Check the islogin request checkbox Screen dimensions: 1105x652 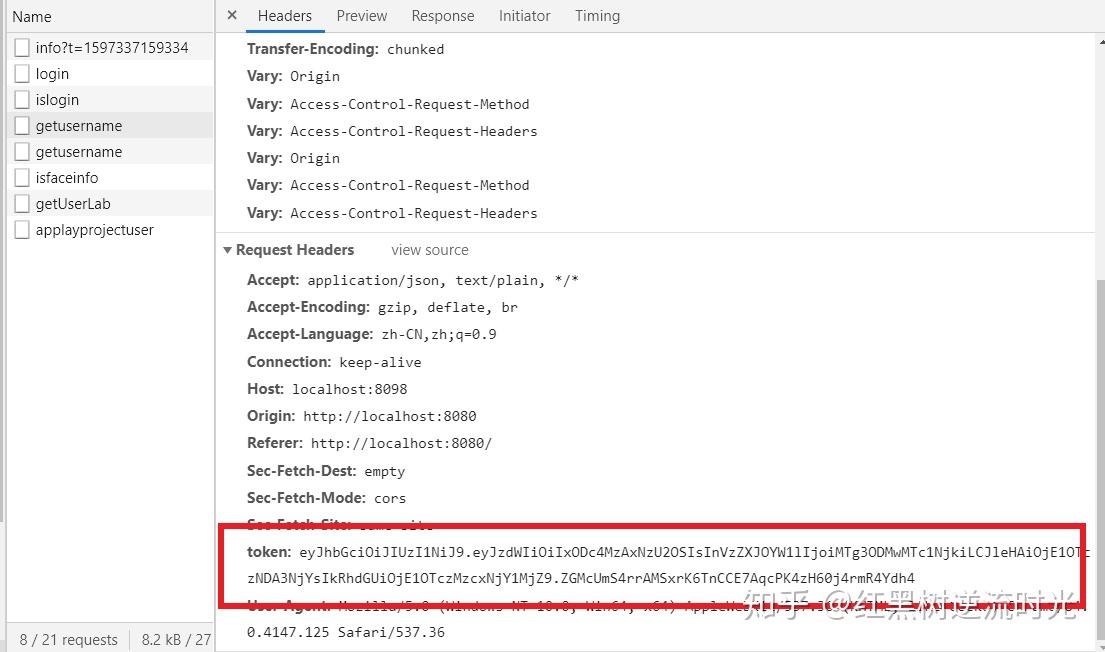coord(21,99)
